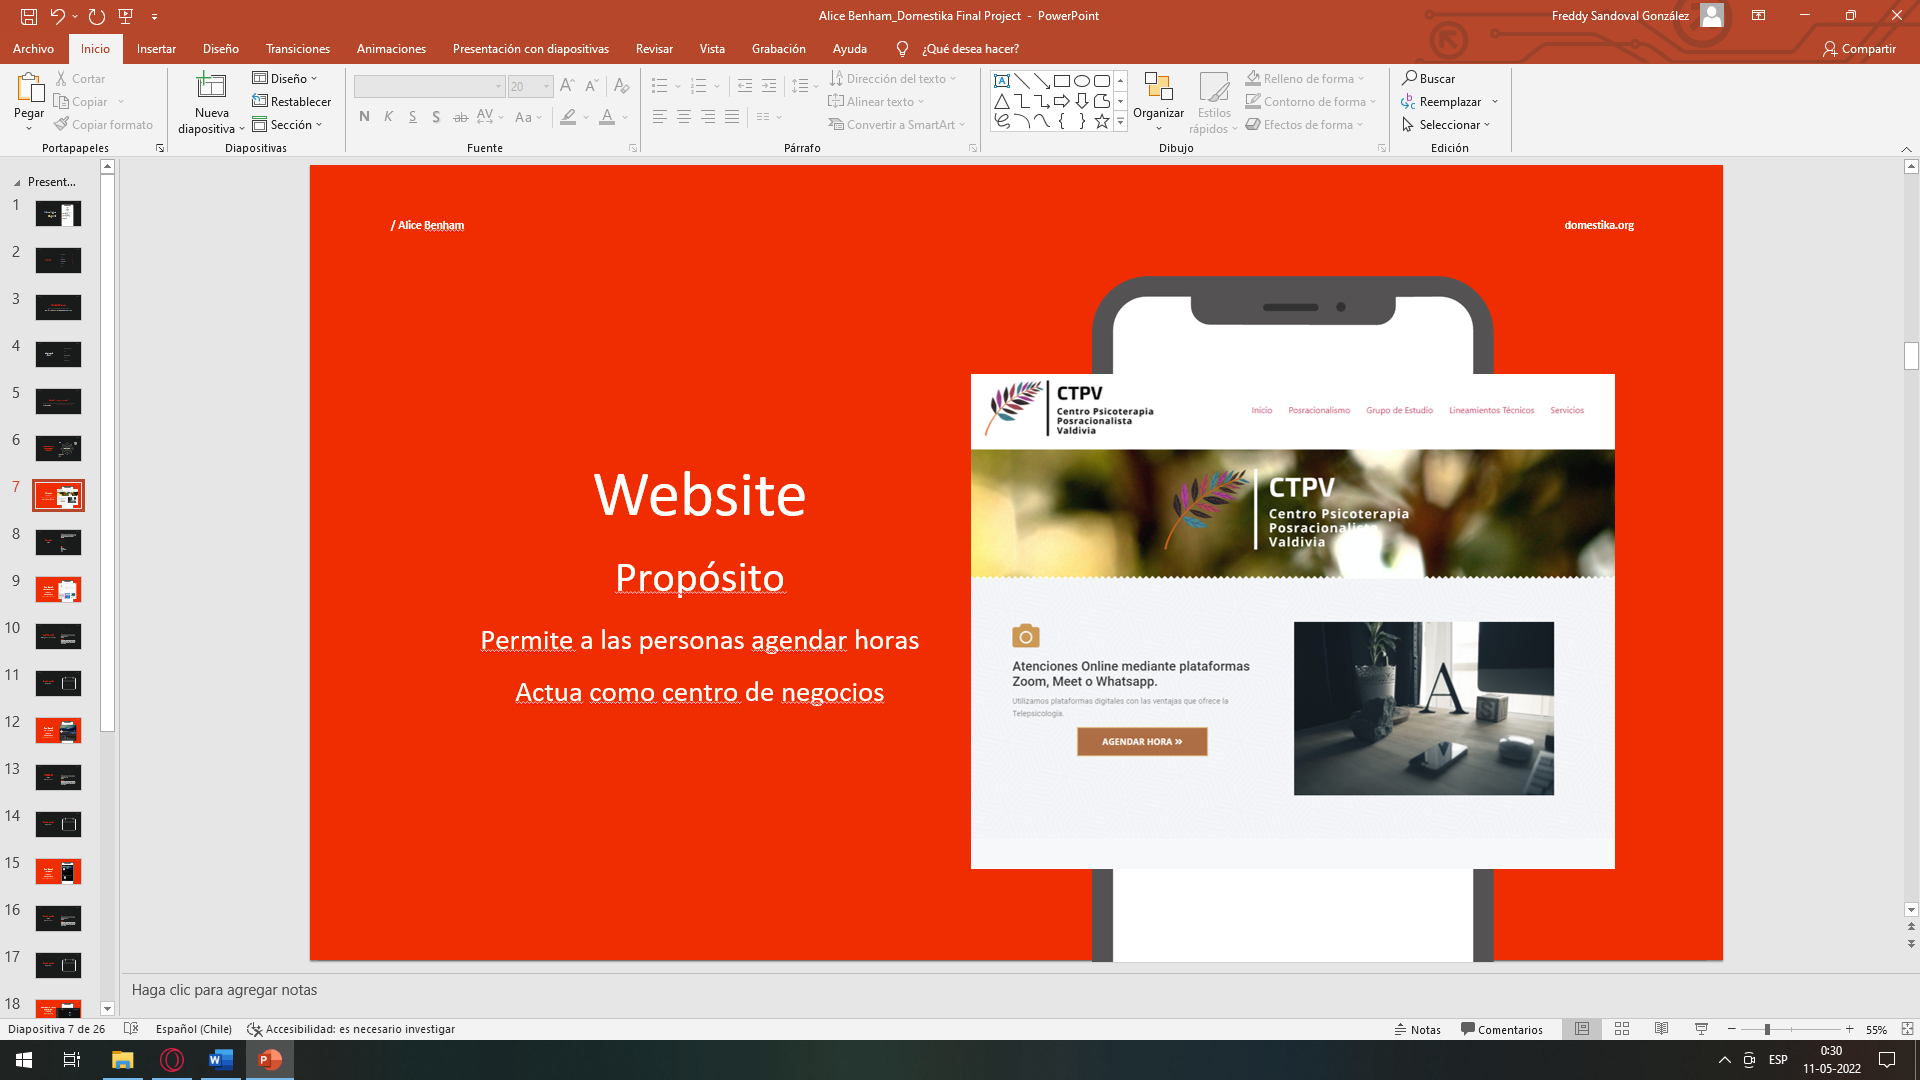
Task: Open PowerPoint from Windows taskbar
Action: [270, 1059]
